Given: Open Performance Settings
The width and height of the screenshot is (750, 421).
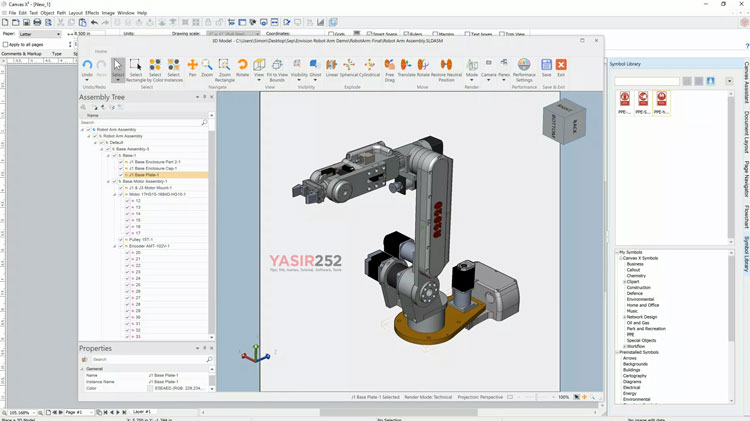Looking at the screenshot, I should (x=524, y=67).
